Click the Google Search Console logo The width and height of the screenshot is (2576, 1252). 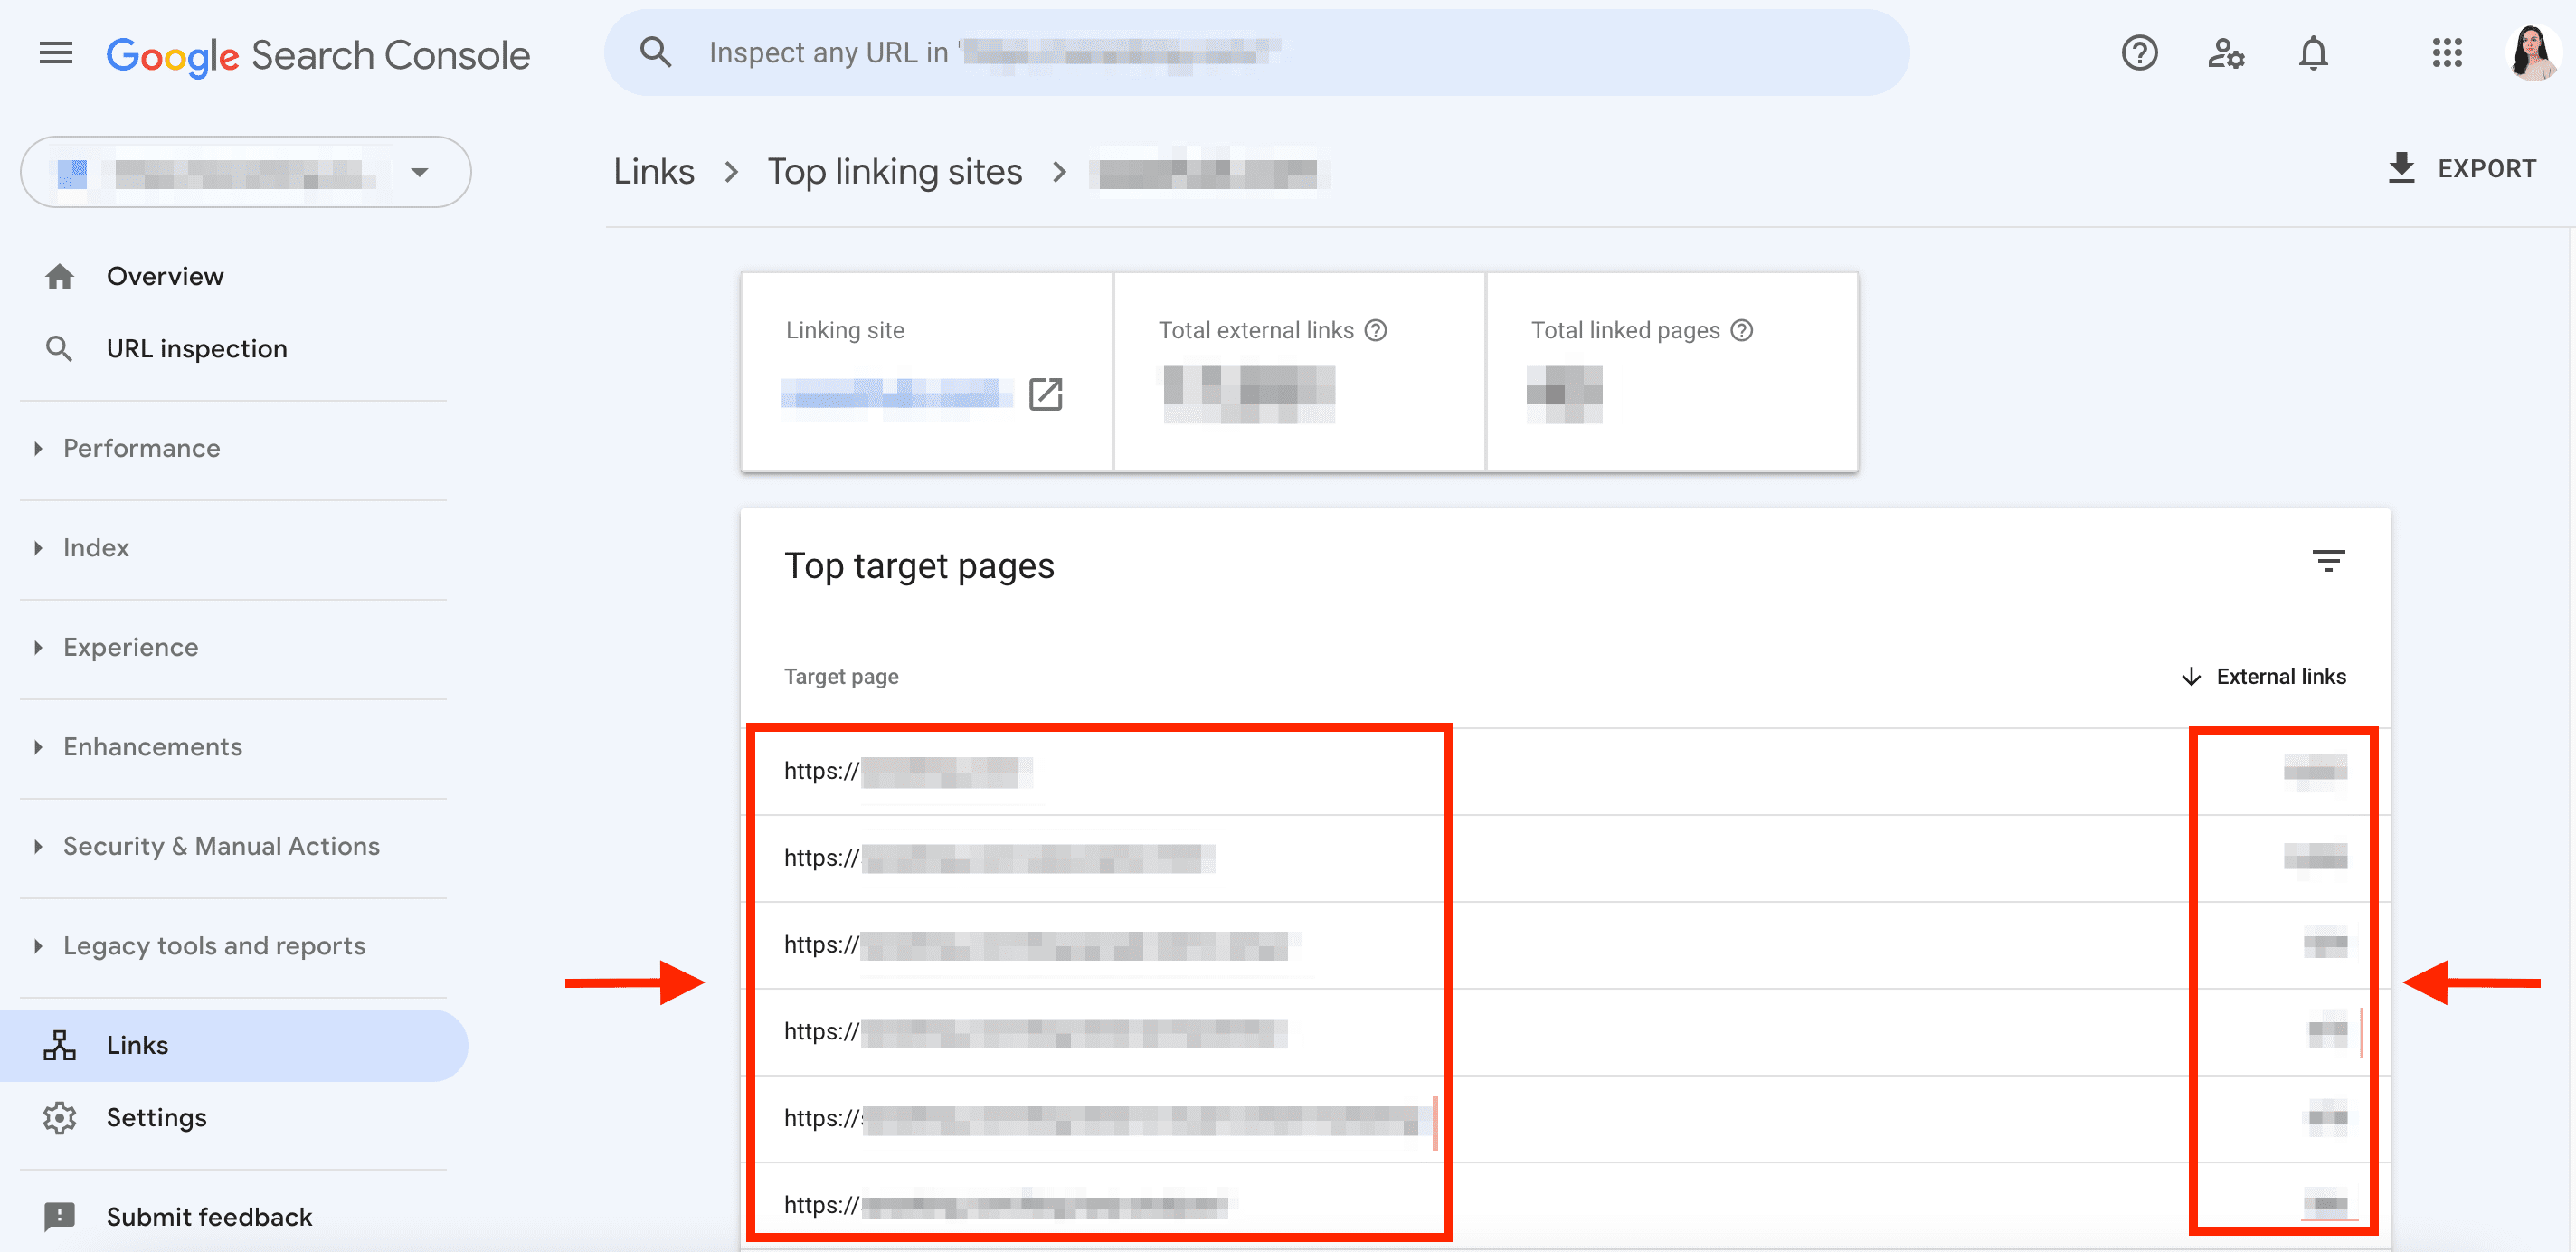318,55
